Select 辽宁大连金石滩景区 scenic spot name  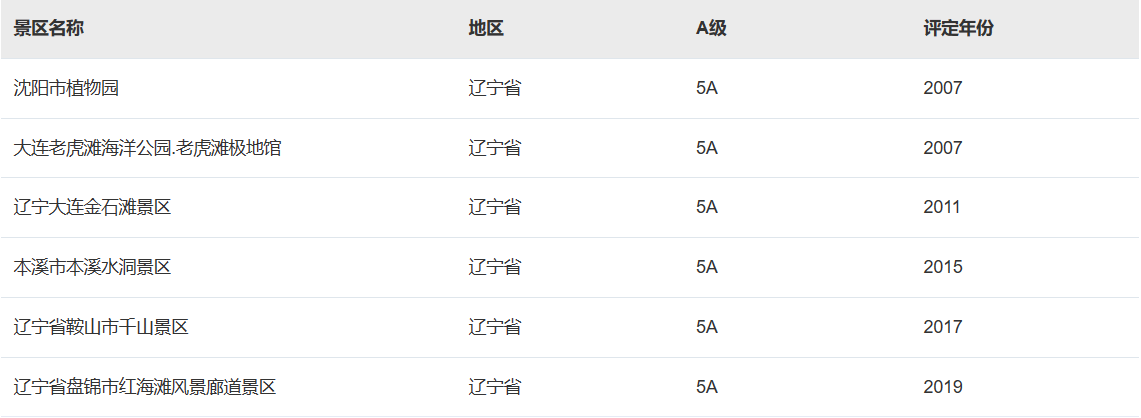[92, 208]
